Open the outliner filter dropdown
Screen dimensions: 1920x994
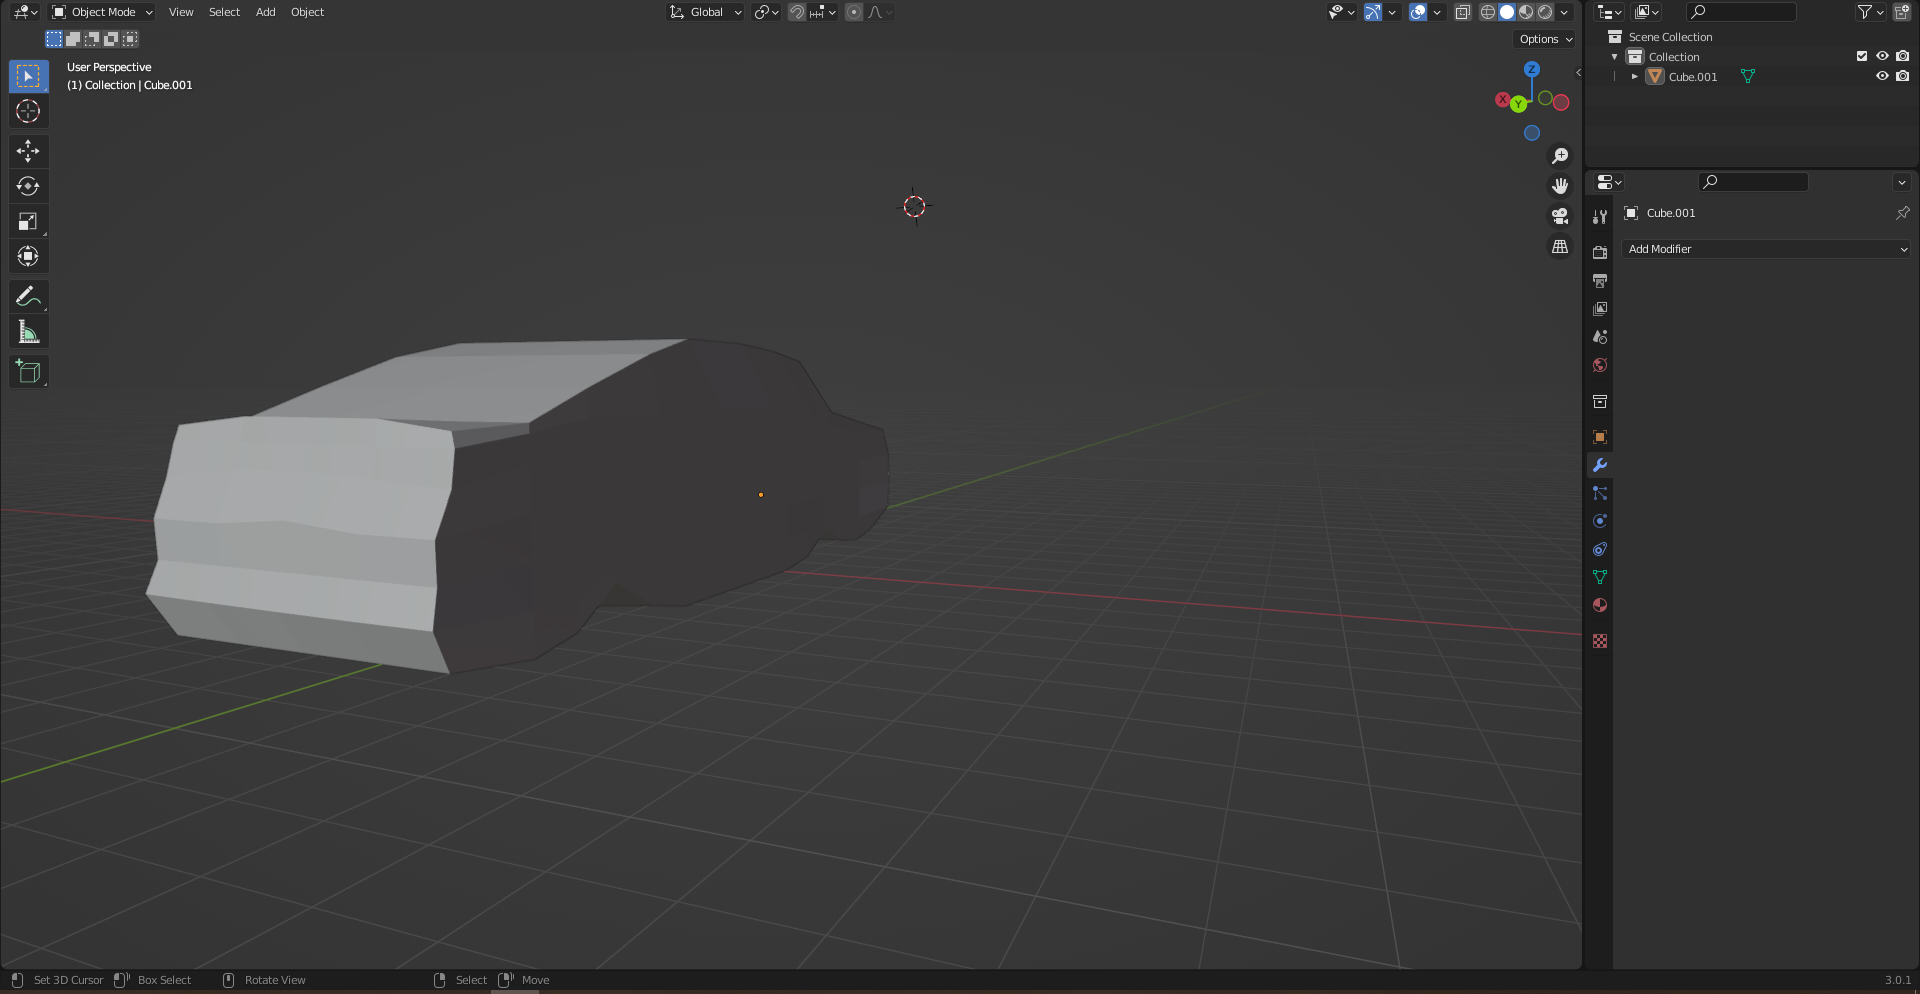tap(1870, 12)
